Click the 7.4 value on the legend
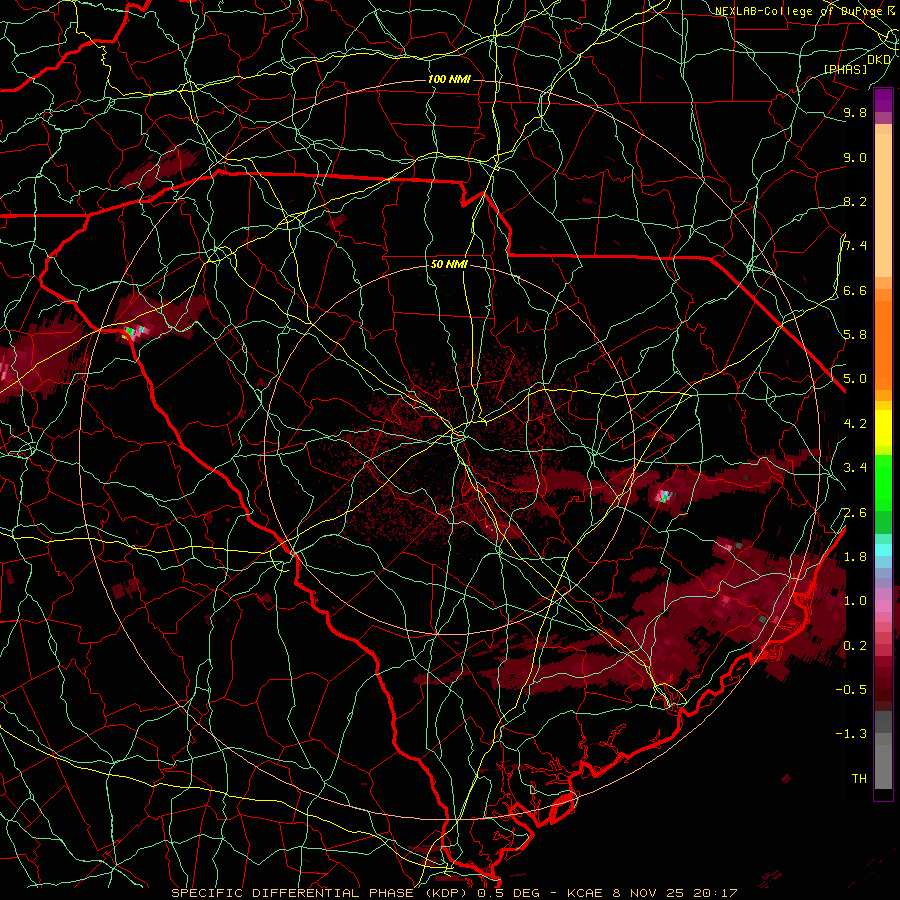Image resolution: width=900 pixels, height=900 pixels. pos(855,246)
